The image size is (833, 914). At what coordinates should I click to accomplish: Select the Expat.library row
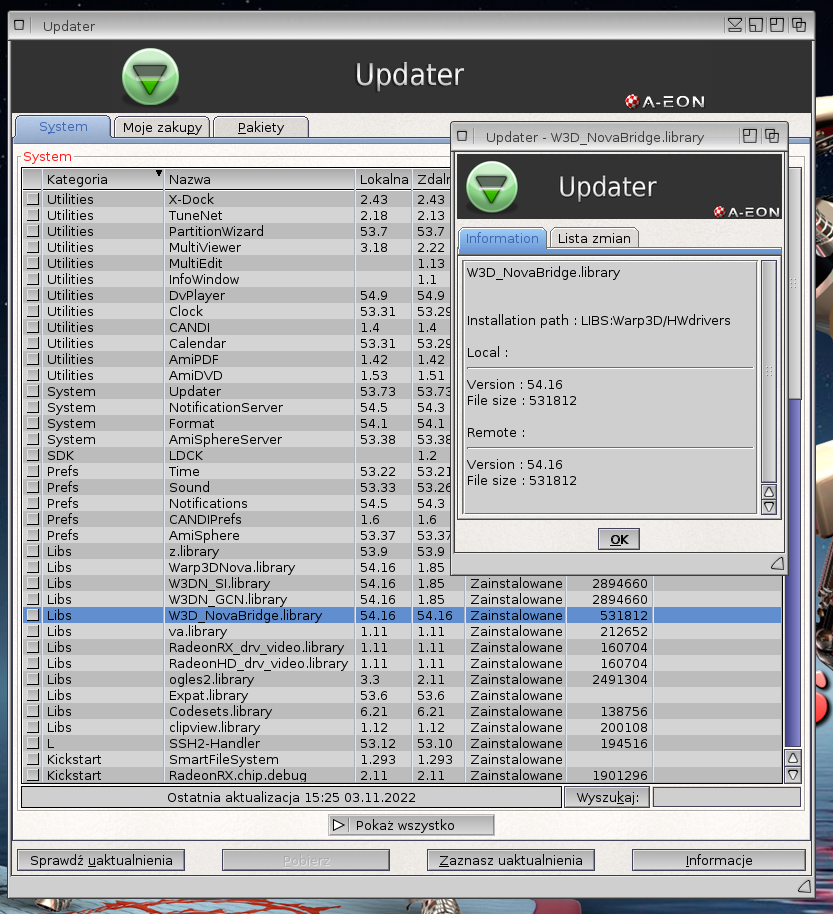pos(402,695)
